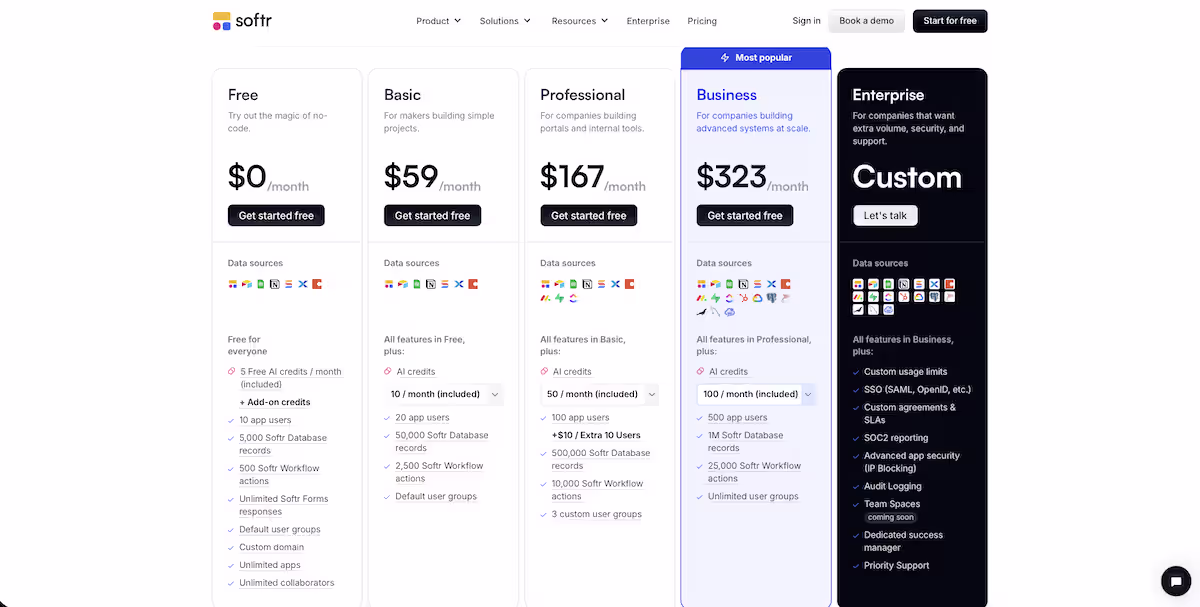The image size is (1200, 607).
Task: Open Professional plan AI credits dropdown
Action: click(600, 394)
